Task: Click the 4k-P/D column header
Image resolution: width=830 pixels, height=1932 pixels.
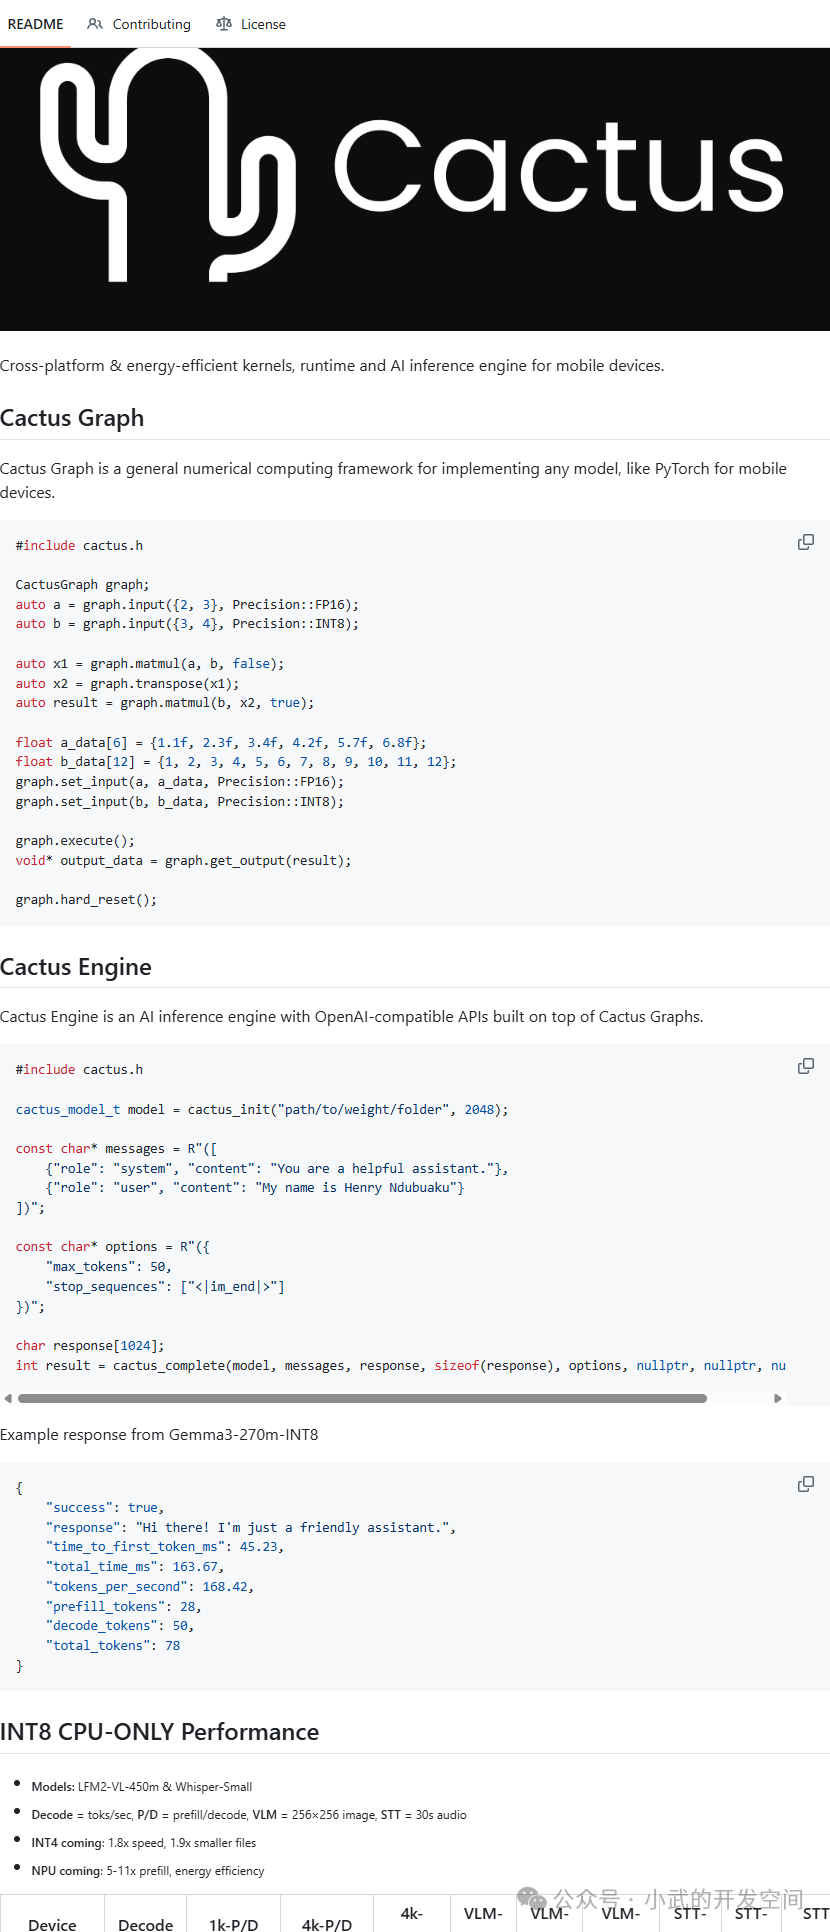Action: (326, 1924)
